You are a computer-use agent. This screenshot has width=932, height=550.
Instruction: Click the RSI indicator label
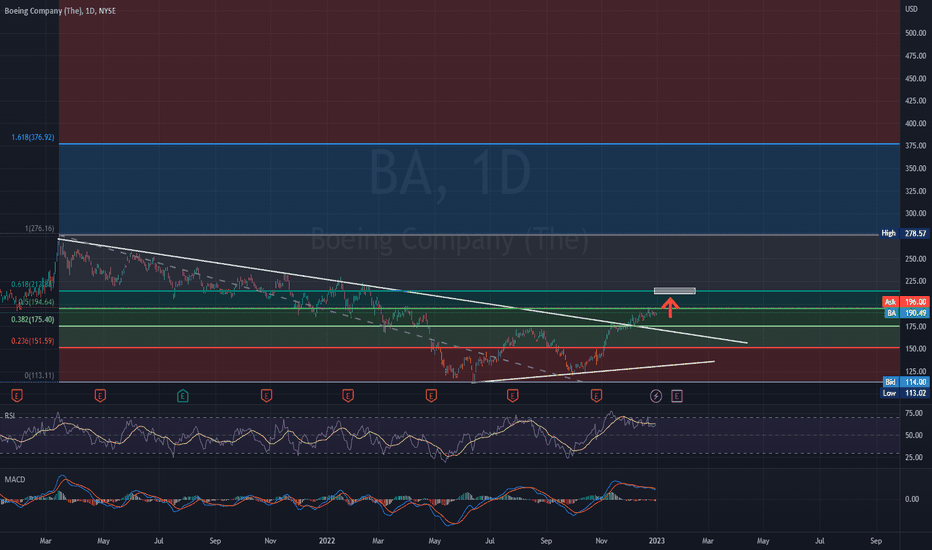pyautogui.click(x=10, y=416)
